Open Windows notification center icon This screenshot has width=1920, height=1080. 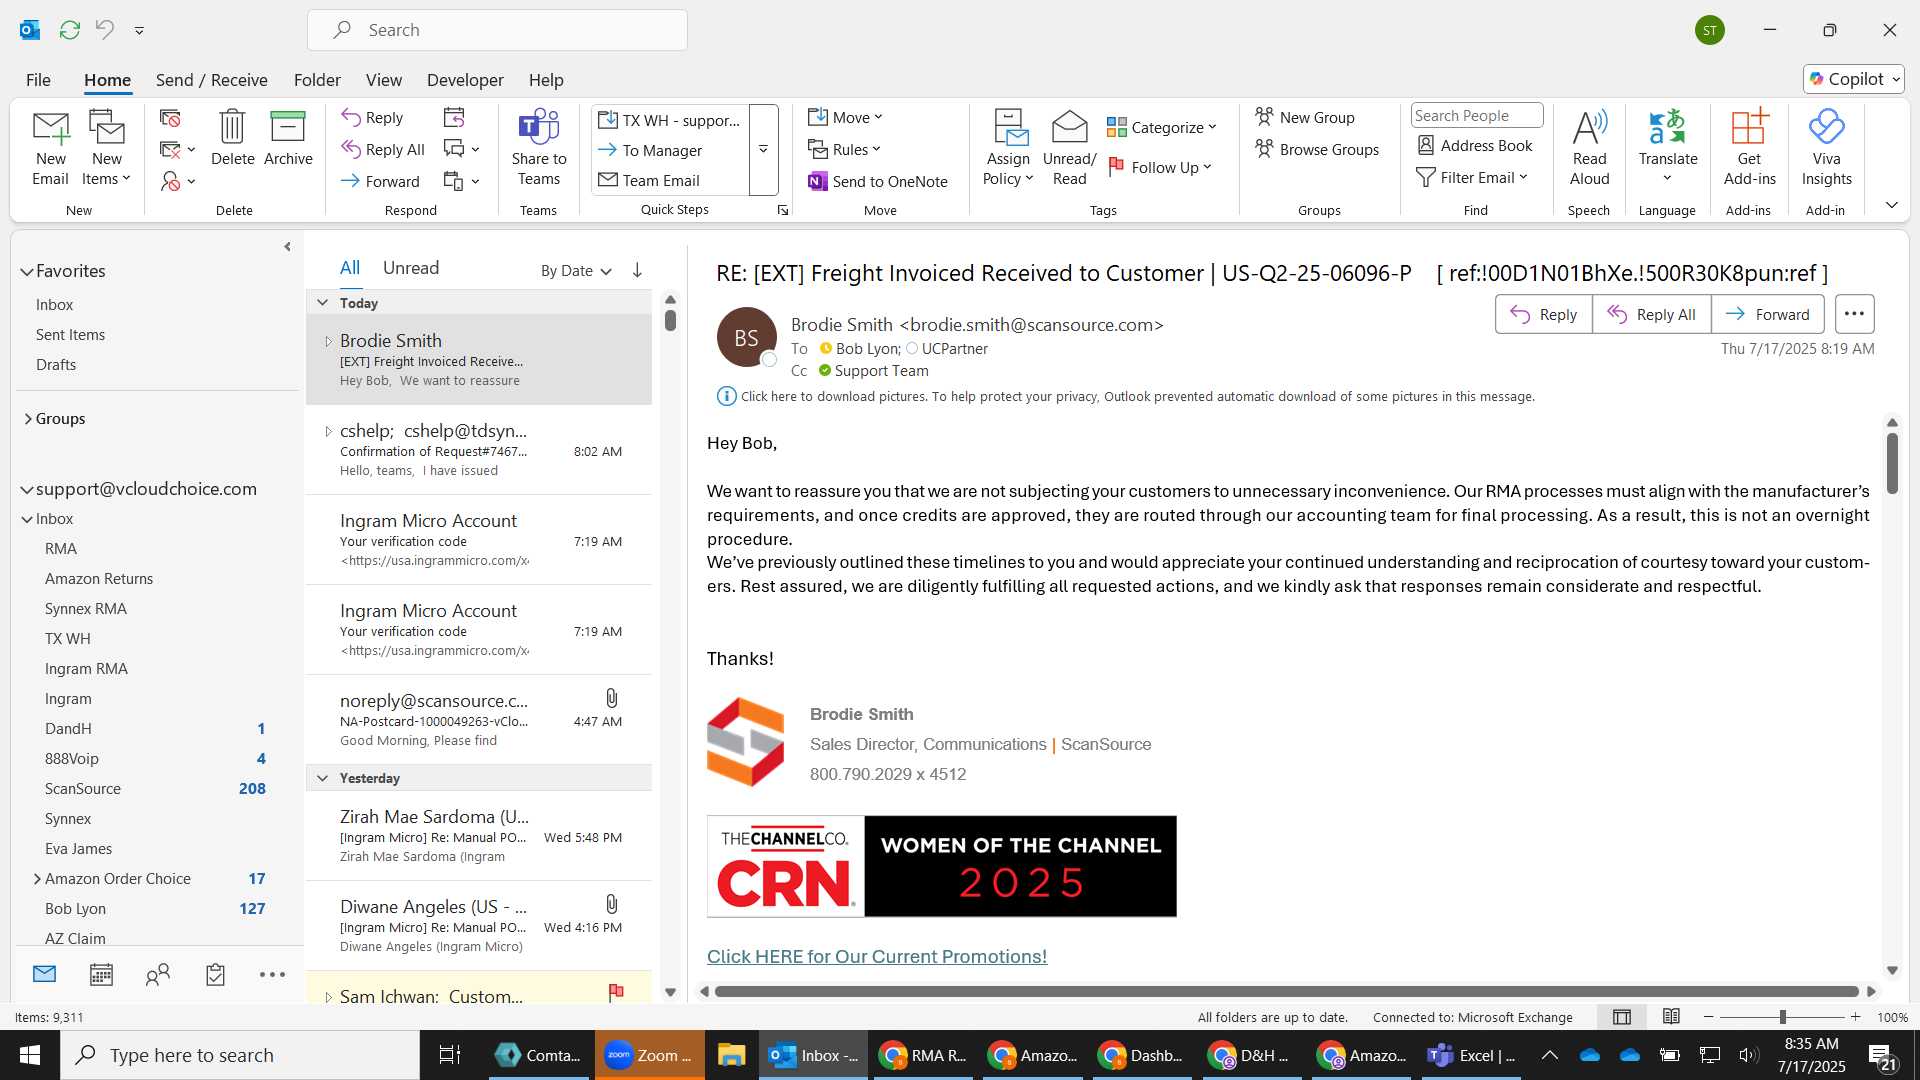point(1881,1055)
